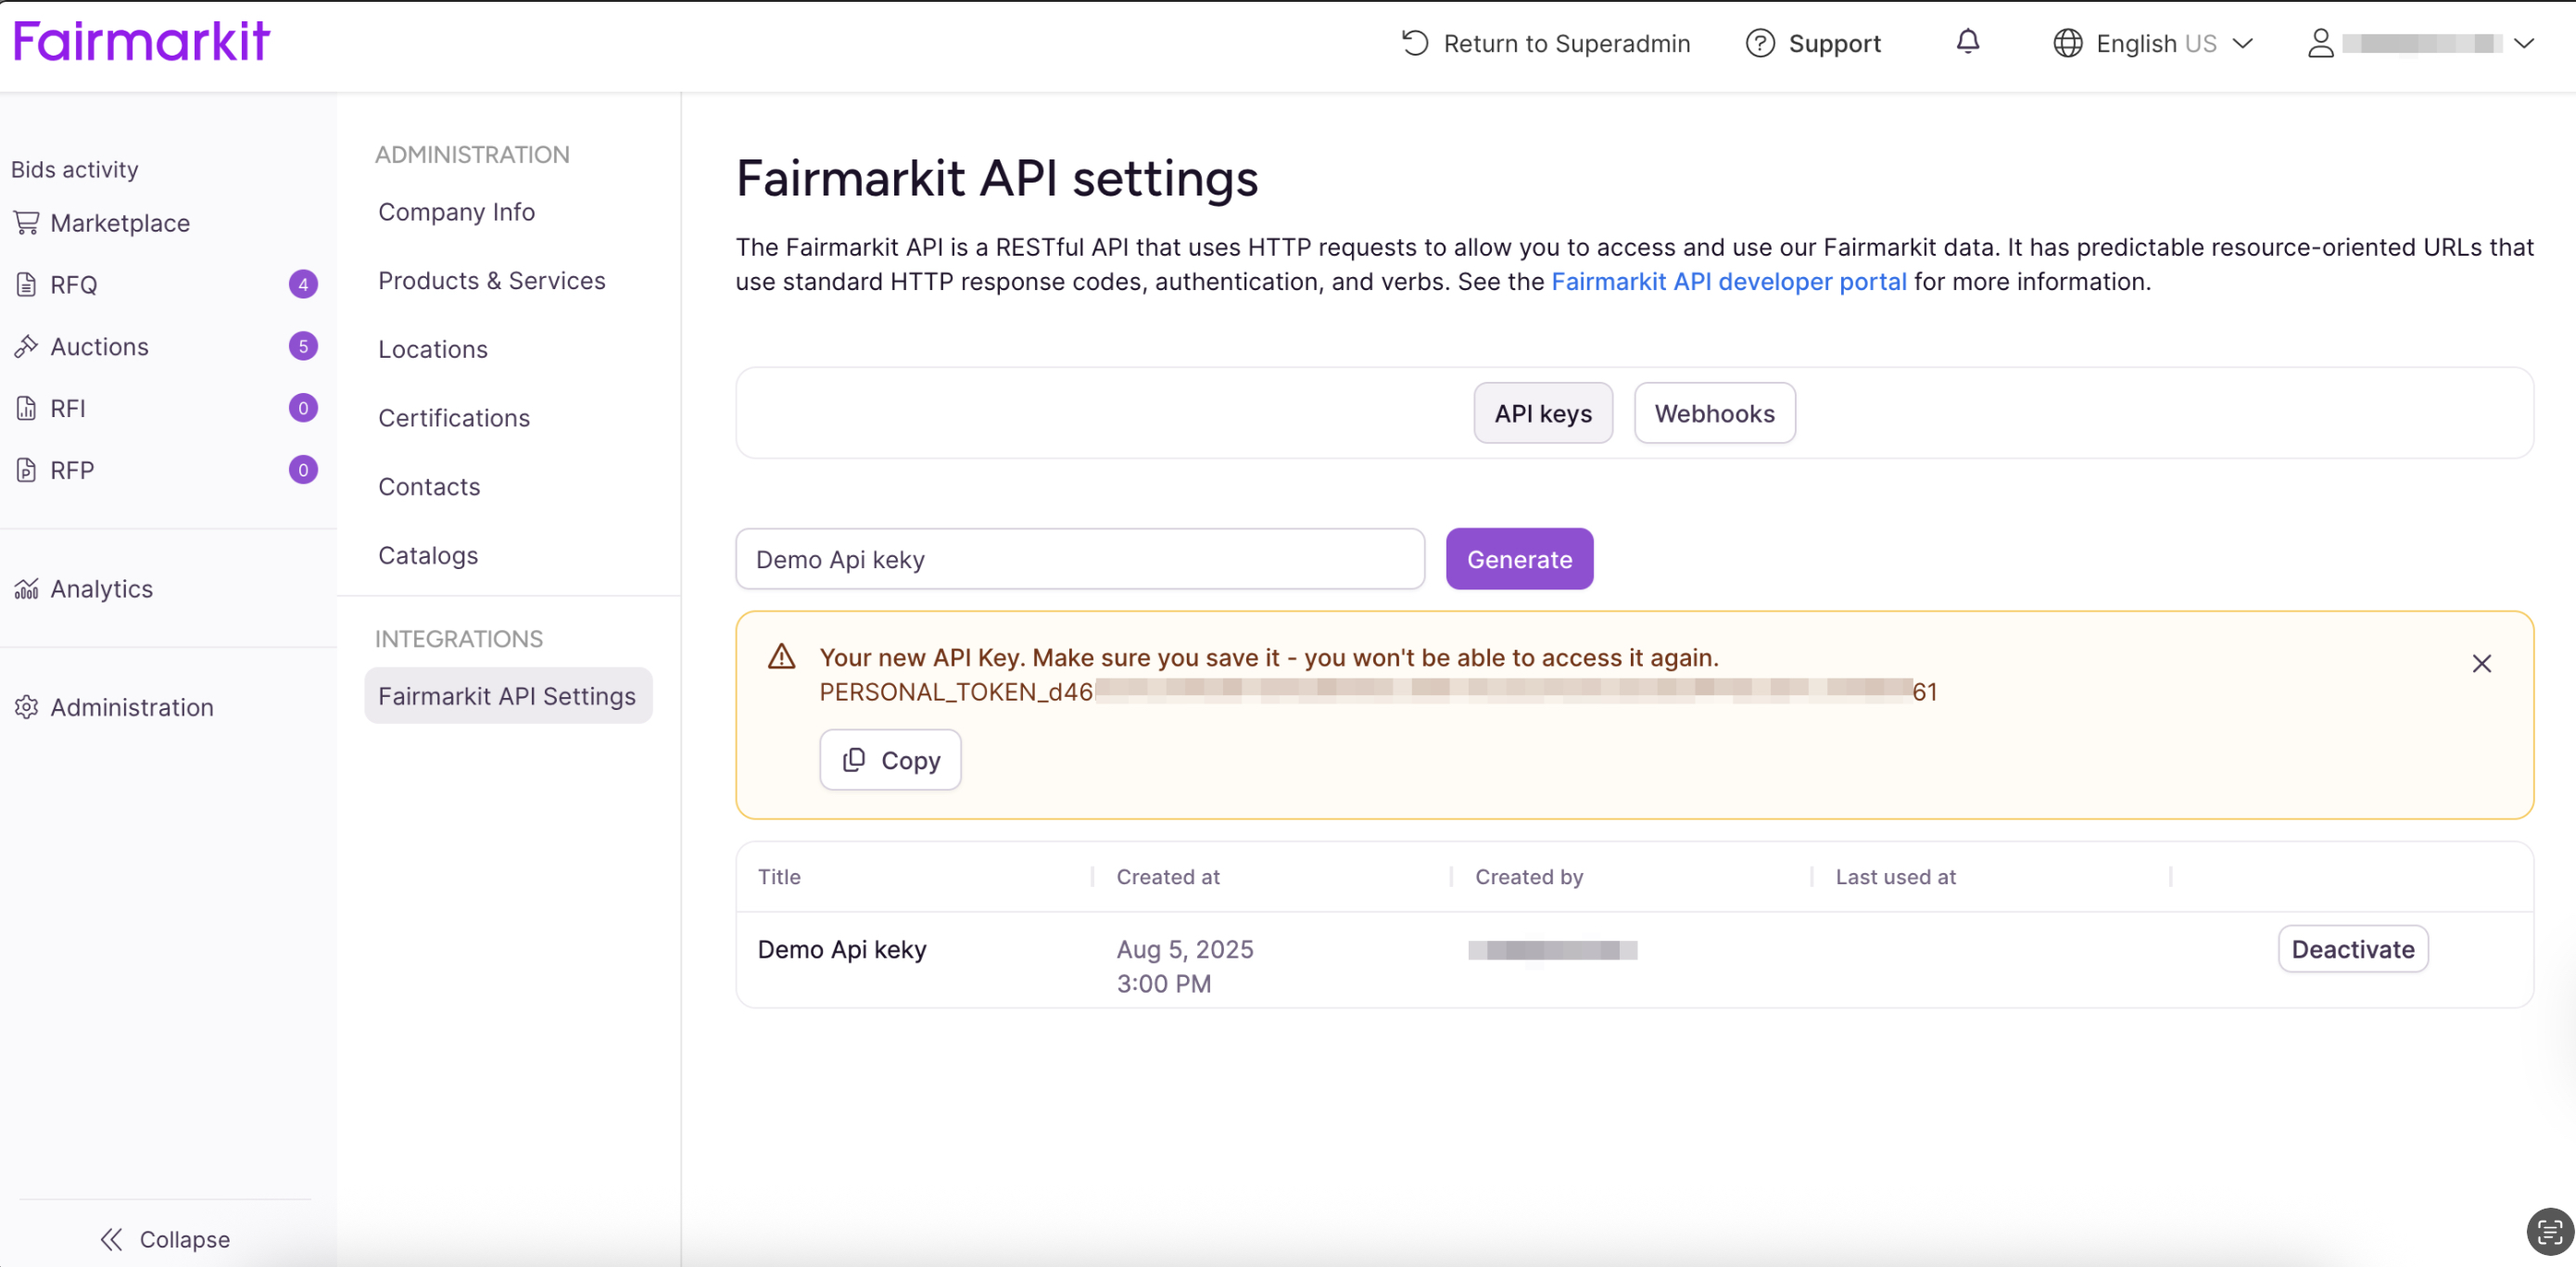
Task: Click the Last used at column header
Action: 1895,876
